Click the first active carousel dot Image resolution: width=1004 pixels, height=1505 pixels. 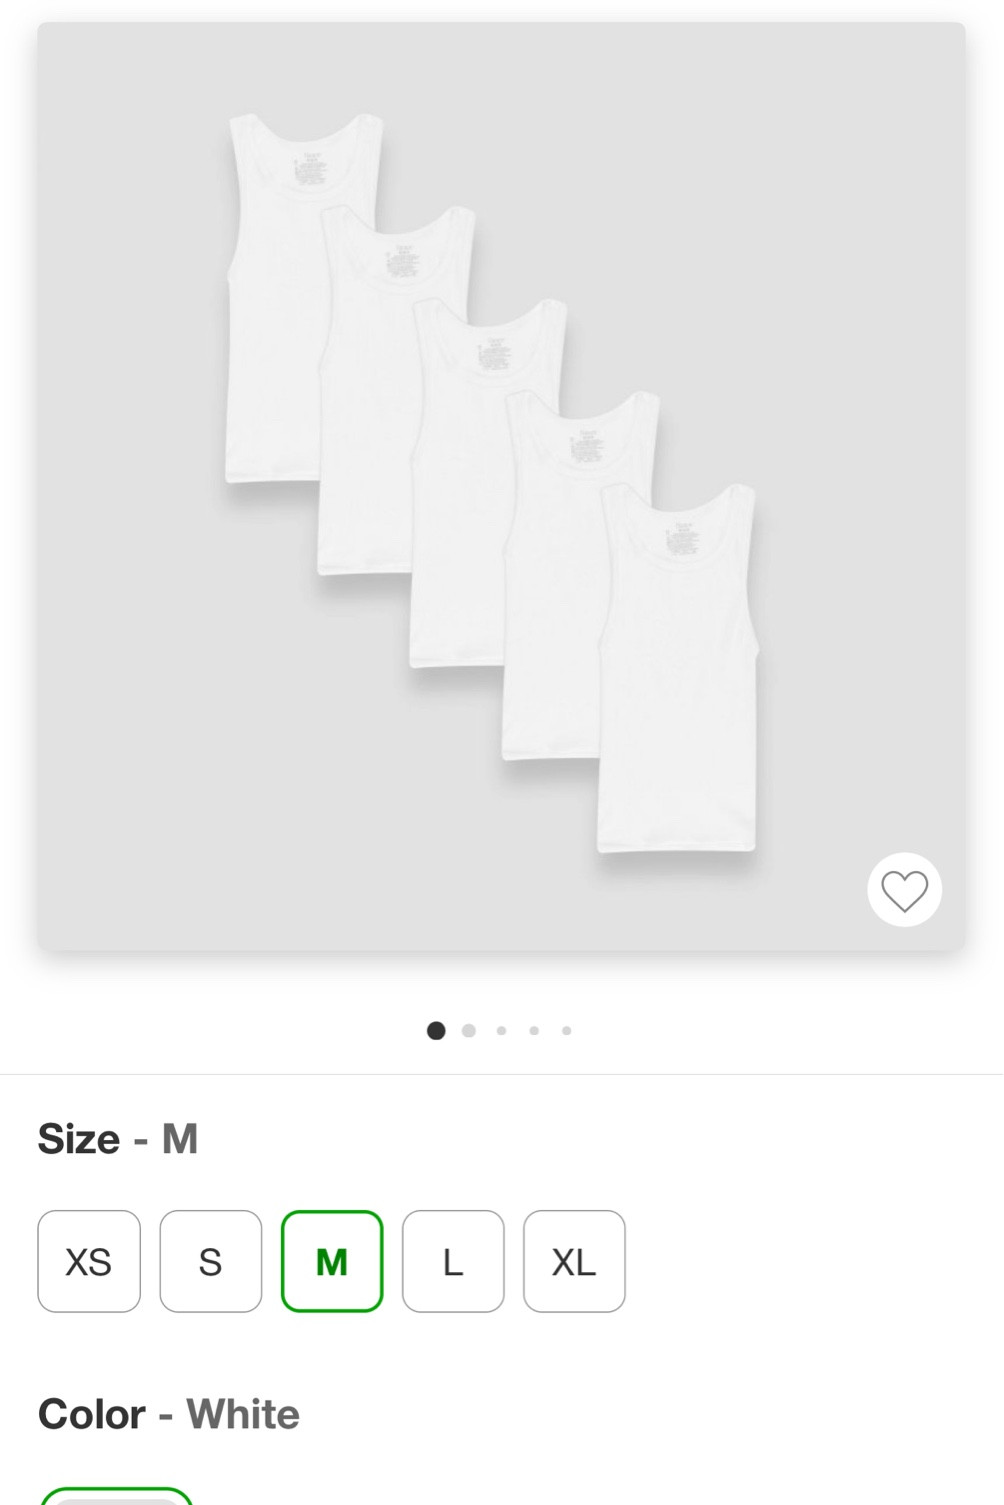coord(436,1031)
